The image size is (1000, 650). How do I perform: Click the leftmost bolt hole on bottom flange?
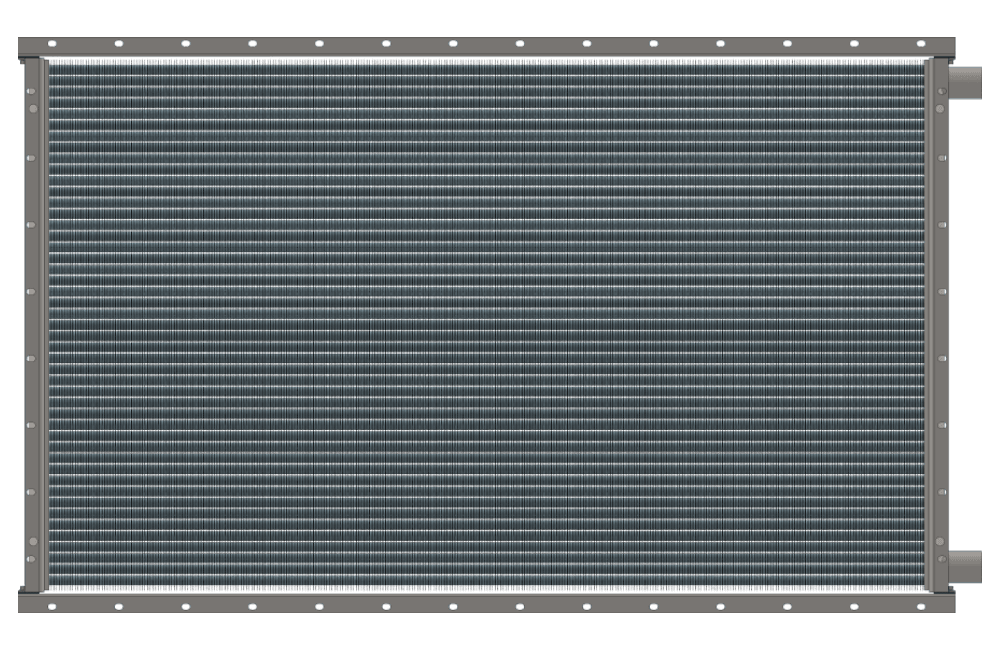pos(52,606)
